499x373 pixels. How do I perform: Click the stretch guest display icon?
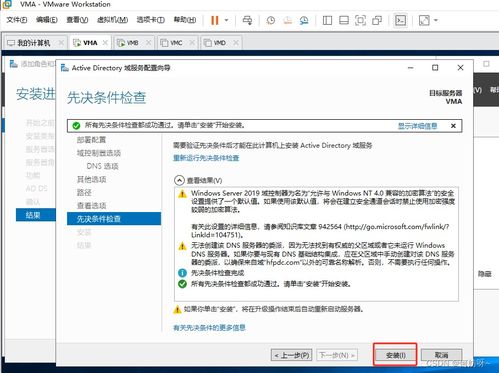(x=424, y=20)
